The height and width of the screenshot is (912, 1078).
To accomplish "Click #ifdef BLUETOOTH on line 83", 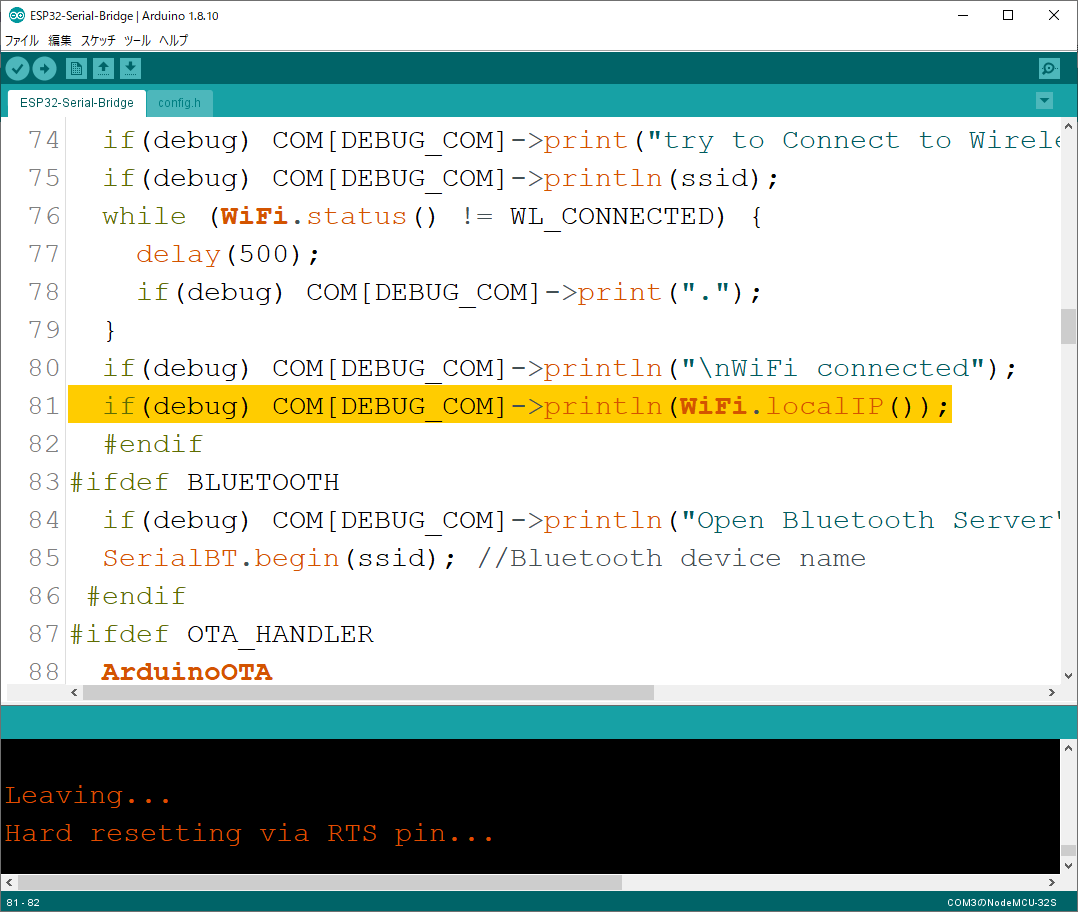I will [x=205, y=482].
